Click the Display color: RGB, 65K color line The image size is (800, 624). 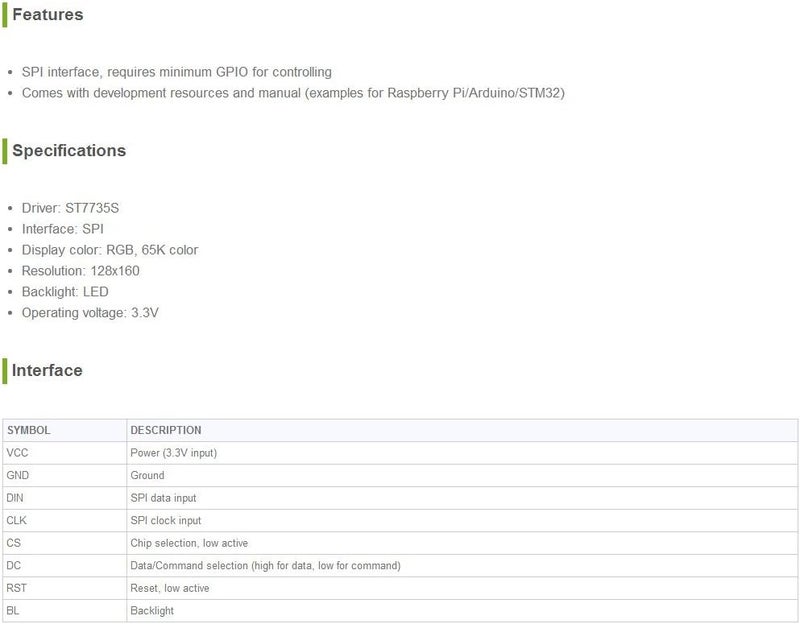(109, 250)
